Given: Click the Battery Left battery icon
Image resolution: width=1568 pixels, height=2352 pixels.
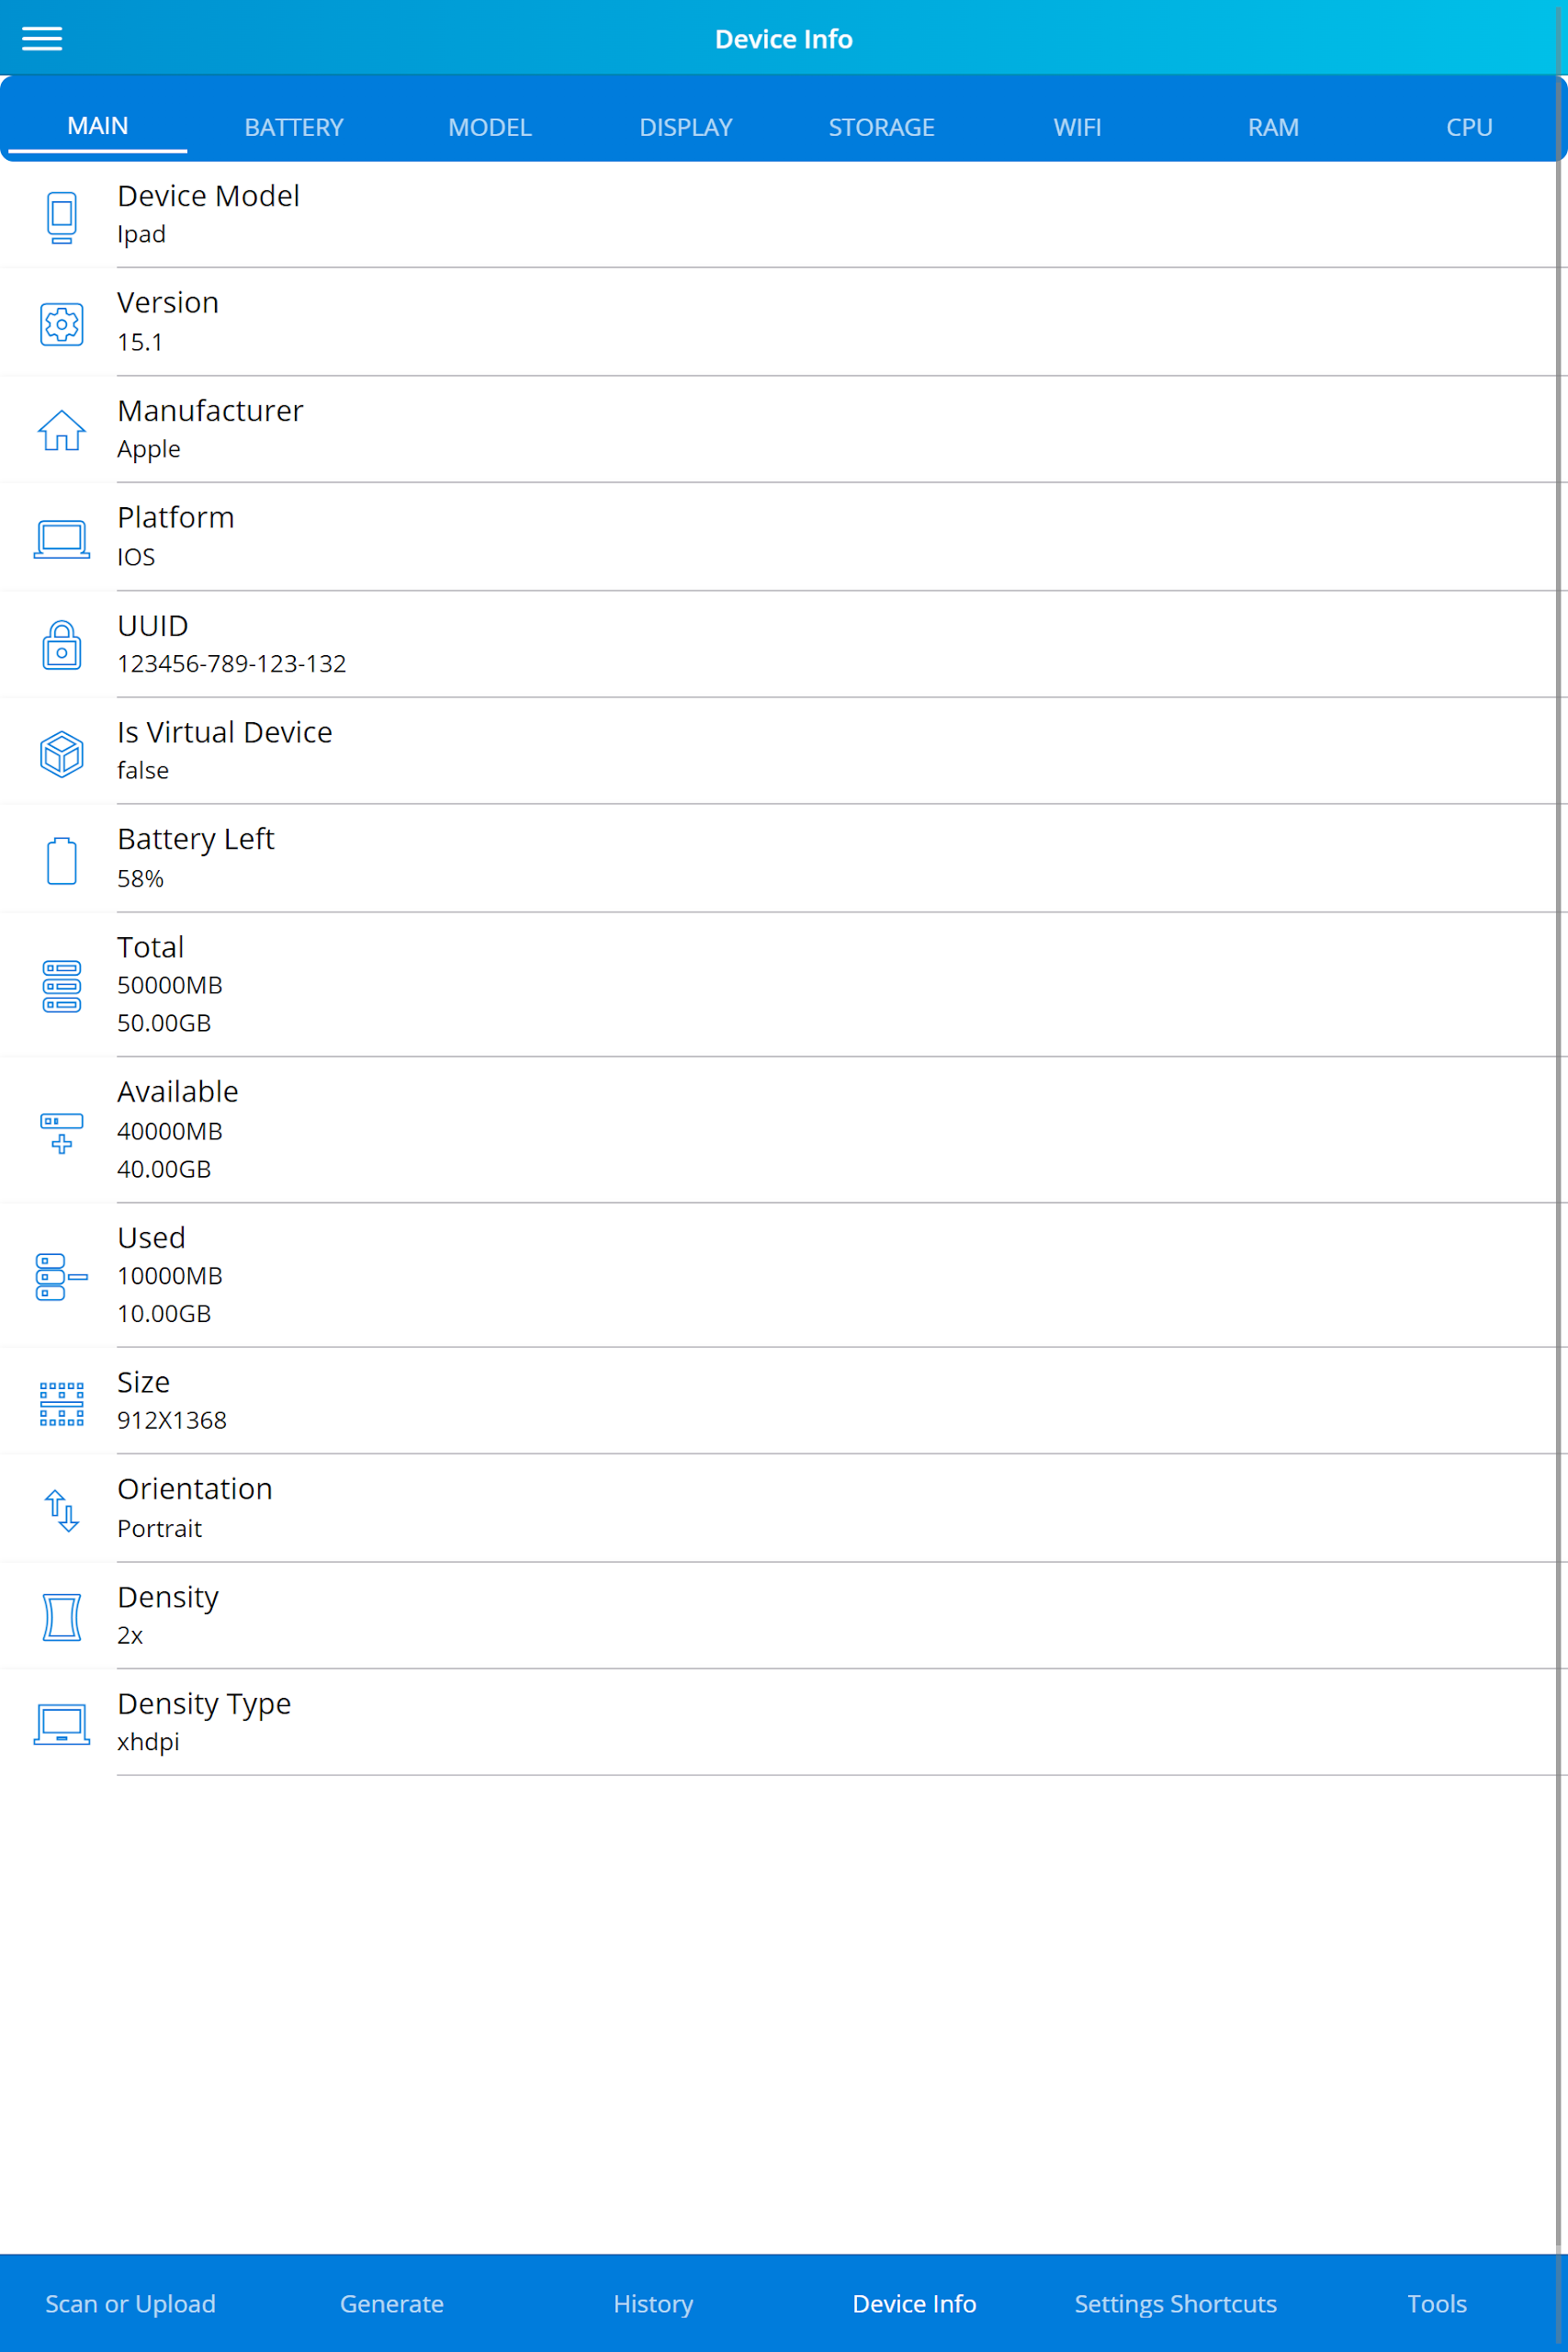Looking at the screenshot, I should pyautogui.click(x=62, y=860).
